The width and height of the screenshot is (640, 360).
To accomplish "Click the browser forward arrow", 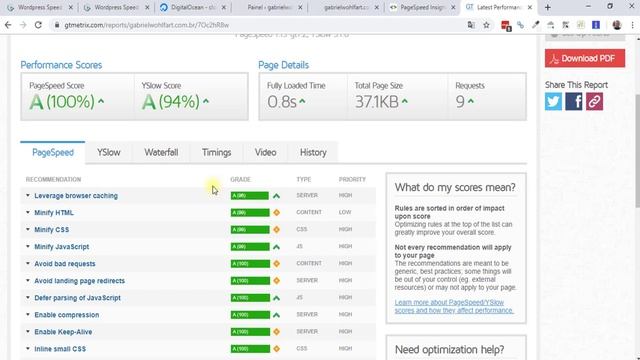I will click(23, 25).
